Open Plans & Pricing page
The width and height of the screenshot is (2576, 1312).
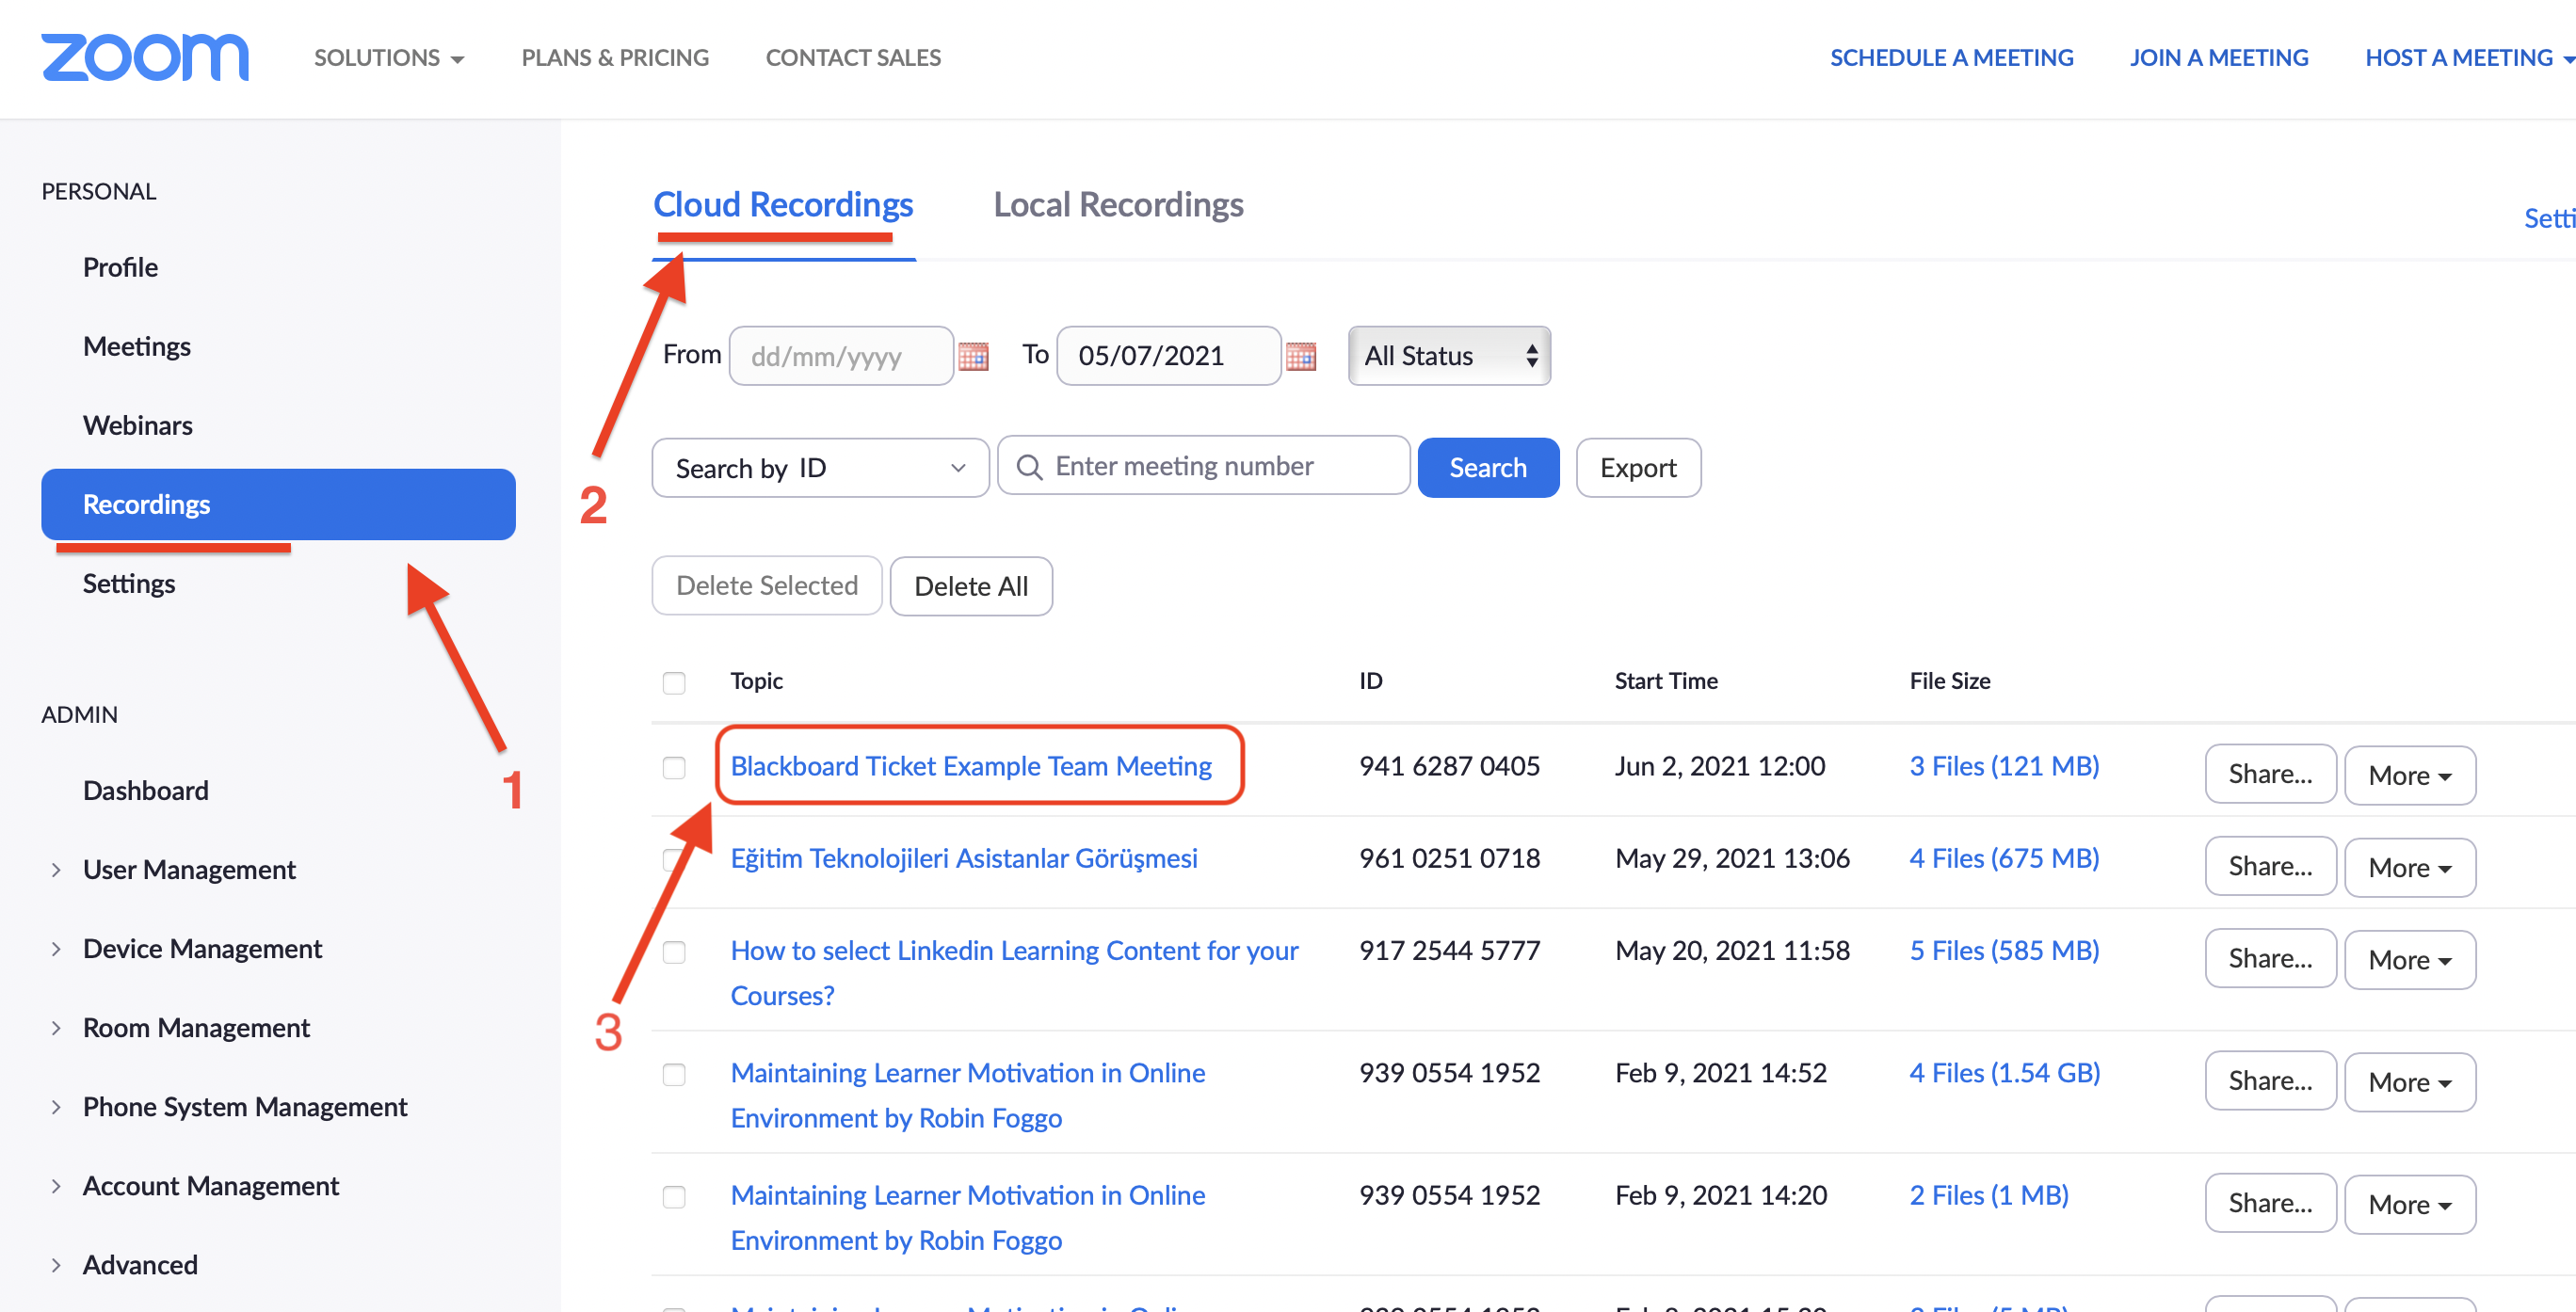point(615,58)
